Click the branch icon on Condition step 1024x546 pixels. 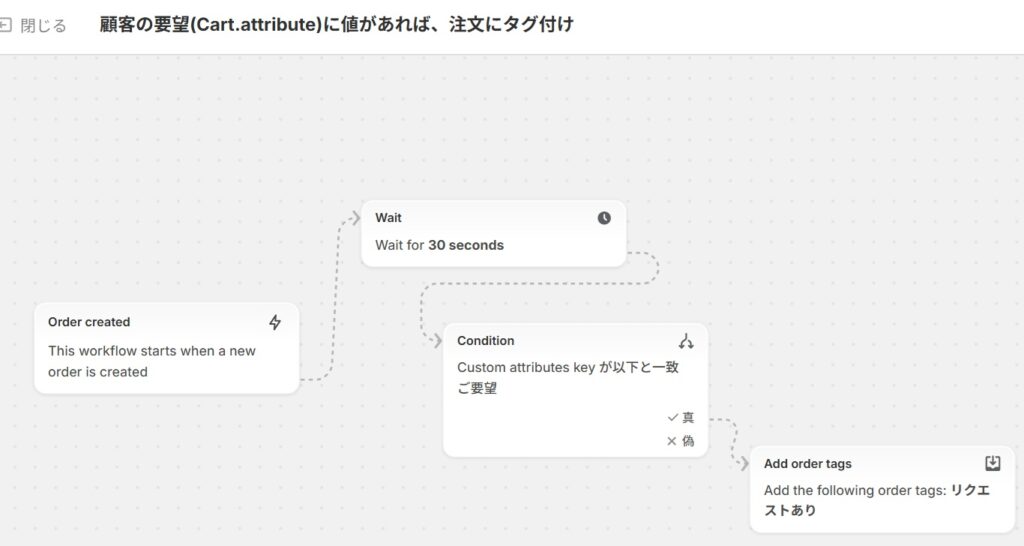click(x=686, y=341)
